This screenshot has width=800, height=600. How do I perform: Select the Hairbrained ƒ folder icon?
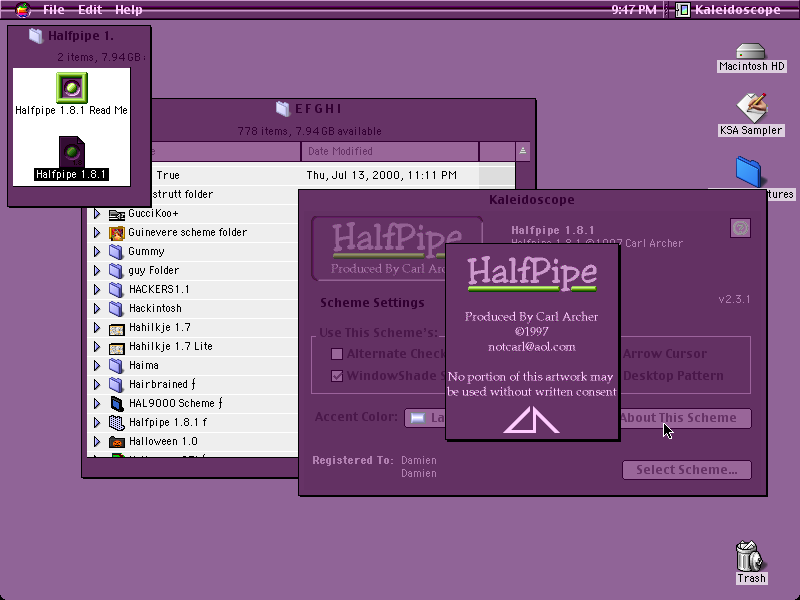tap(117, 385)
